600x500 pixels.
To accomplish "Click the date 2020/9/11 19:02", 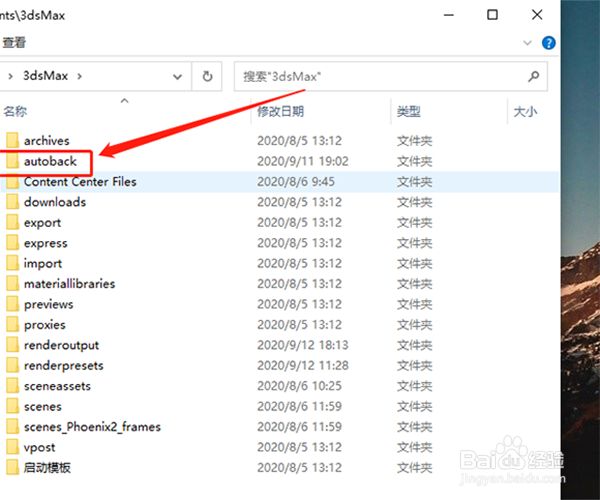I will click(303, 161).
